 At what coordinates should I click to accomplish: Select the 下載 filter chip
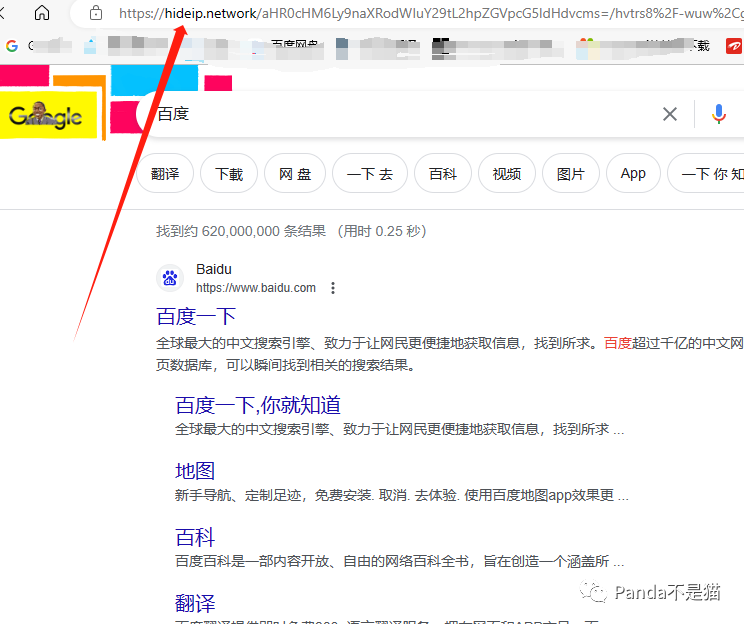click(x=229, y=174)
